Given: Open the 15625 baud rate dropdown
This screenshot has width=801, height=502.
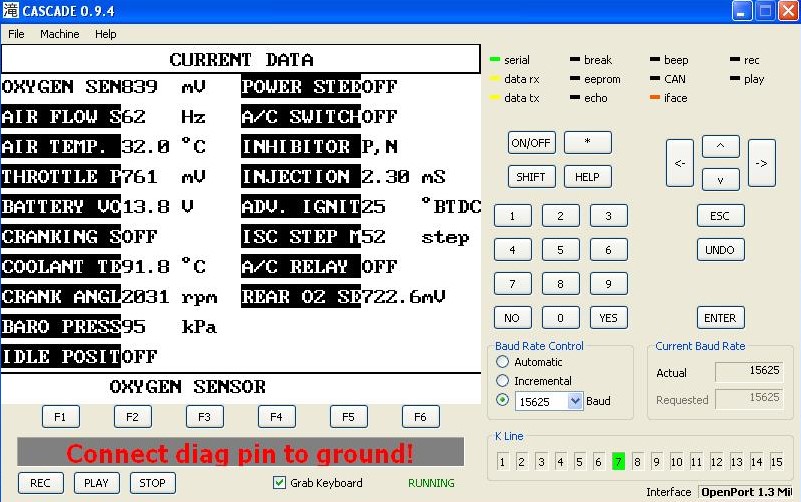Looking at the screenshot, I should click(575, 401).
